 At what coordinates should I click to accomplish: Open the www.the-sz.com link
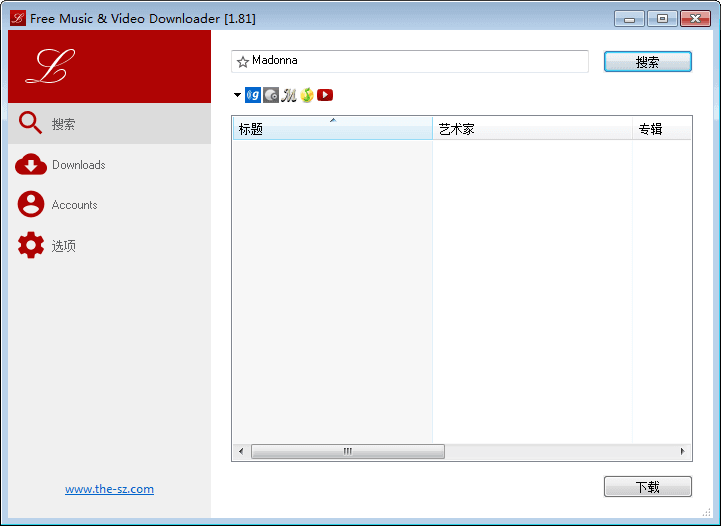point(109,489)
